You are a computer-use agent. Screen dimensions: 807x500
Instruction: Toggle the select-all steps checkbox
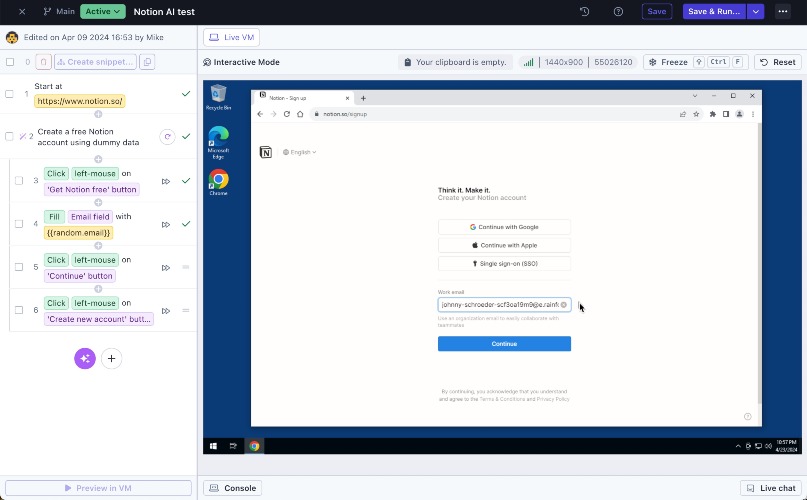[10, 62]
